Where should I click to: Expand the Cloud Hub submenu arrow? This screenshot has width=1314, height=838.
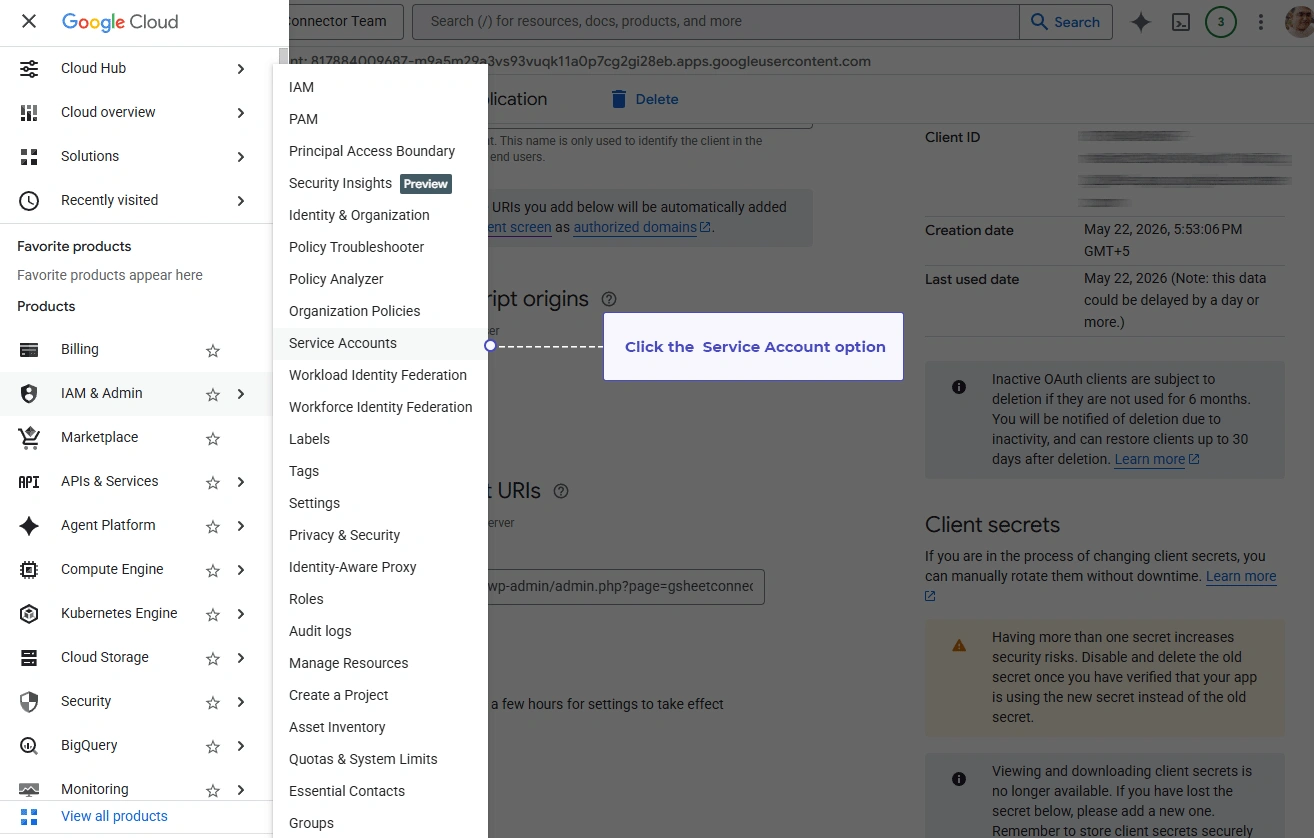click(241, 69)
